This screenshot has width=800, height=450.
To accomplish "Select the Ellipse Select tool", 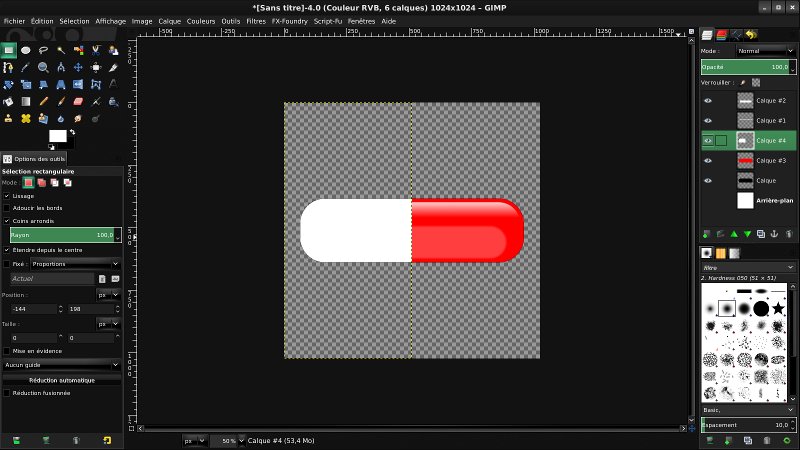I will coord(26,50).
